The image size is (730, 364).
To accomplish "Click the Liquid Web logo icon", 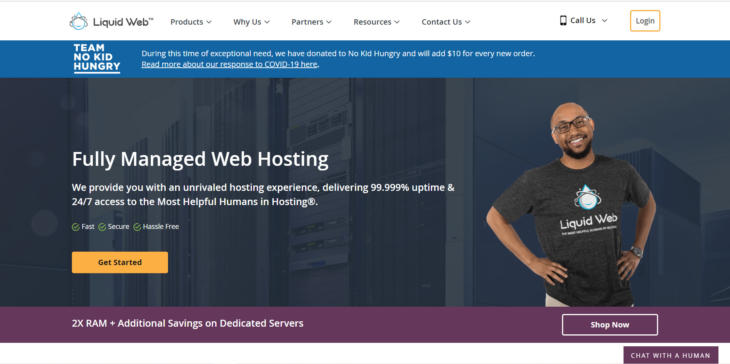I will click(78, 21).
